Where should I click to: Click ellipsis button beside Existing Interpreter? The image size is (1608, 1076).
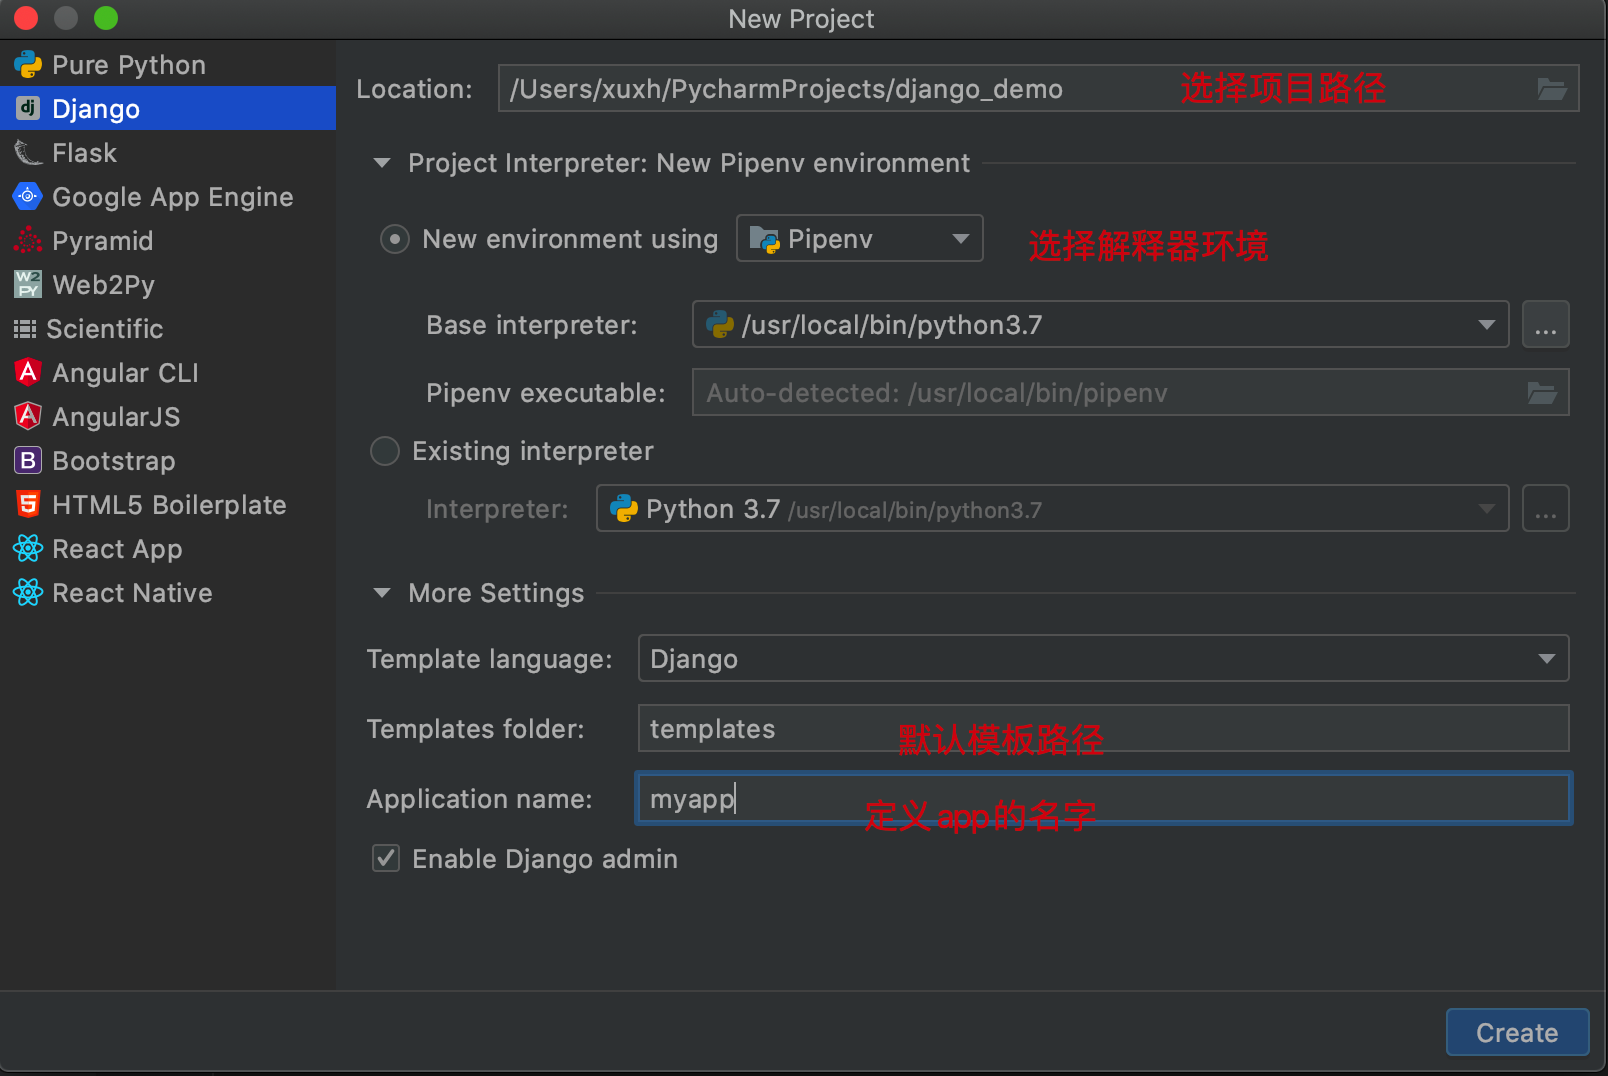[x=1545, y=509]
